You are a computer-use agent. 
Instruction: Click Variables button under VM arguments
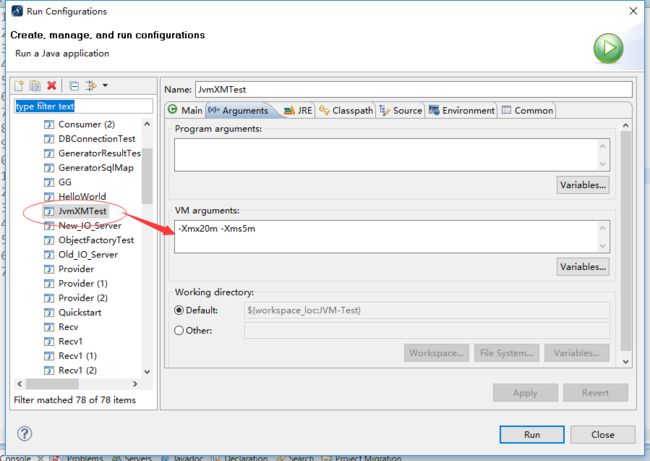tap(583, 267)
